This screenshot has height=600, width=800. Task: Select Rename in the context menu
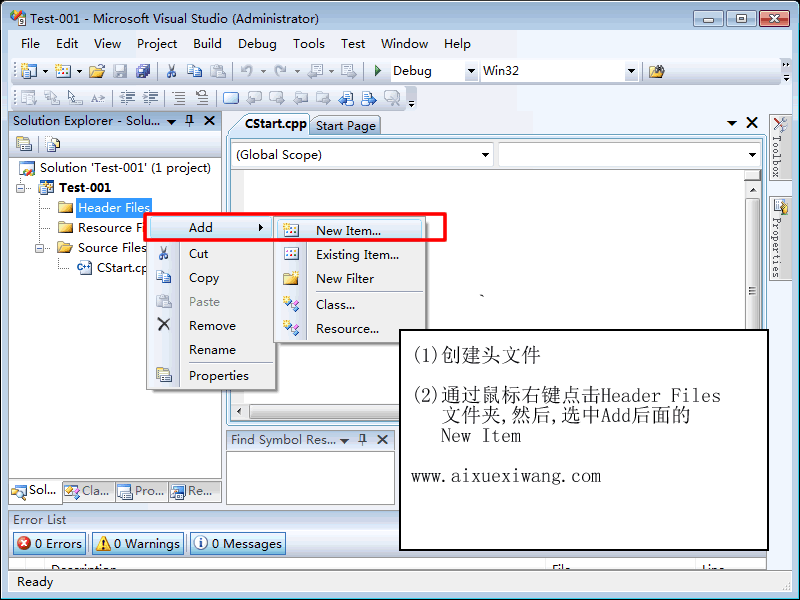[x=212, y=350]
